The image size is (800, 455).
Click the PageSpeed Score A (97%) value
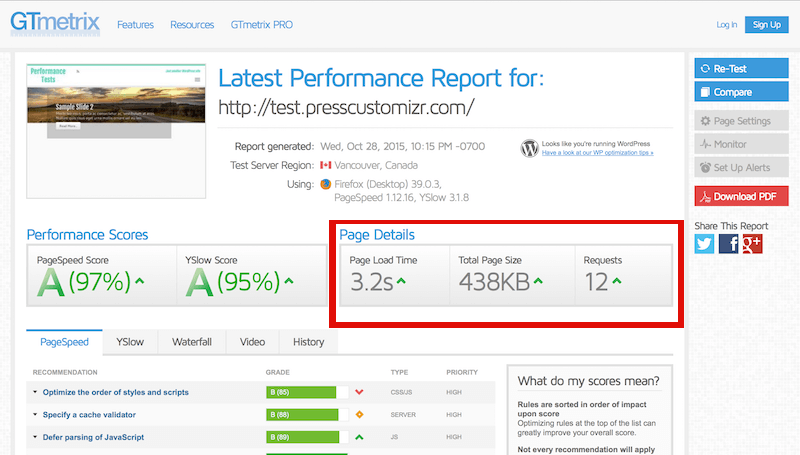(84, 282)
